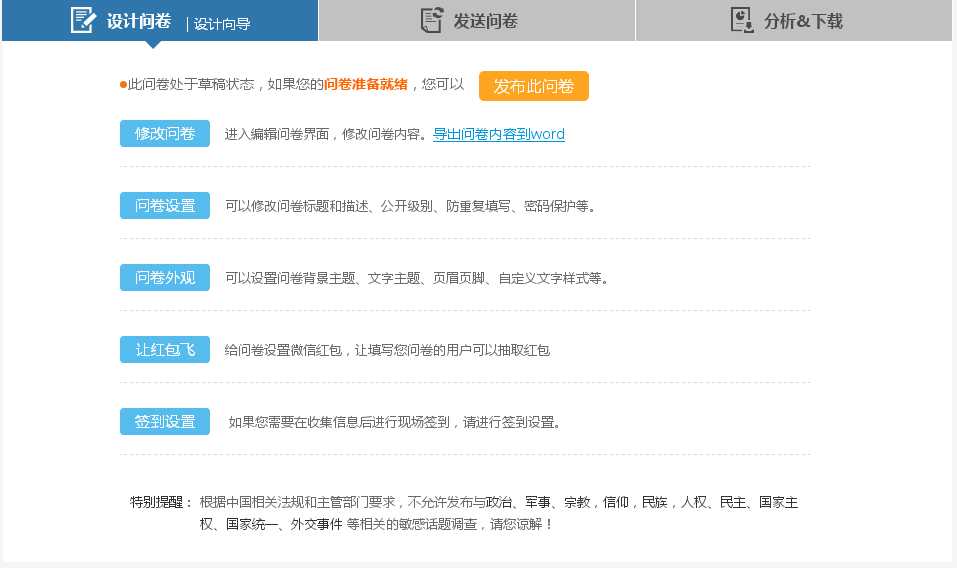Click description 可以设置问卷背景主题
The width and height of the screenshot is (957, 568).
[290, 278]
